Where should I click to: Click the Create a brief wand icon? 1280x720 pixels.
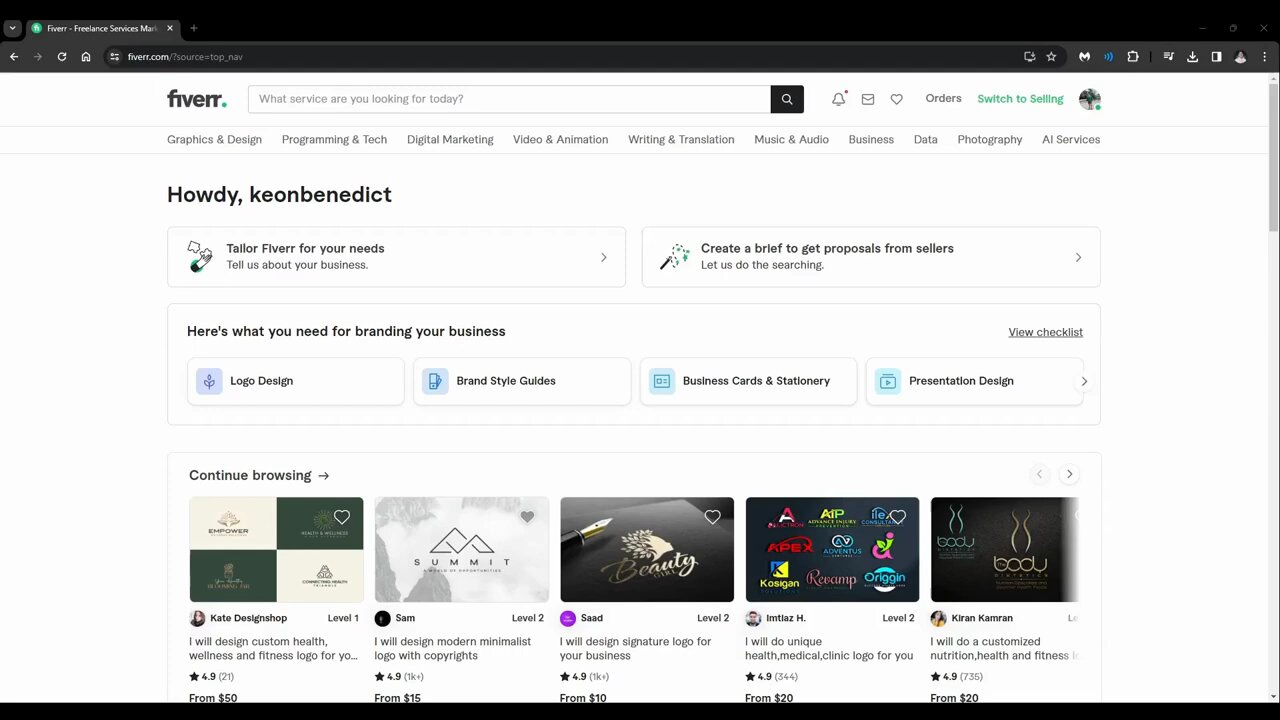(674, 257)
